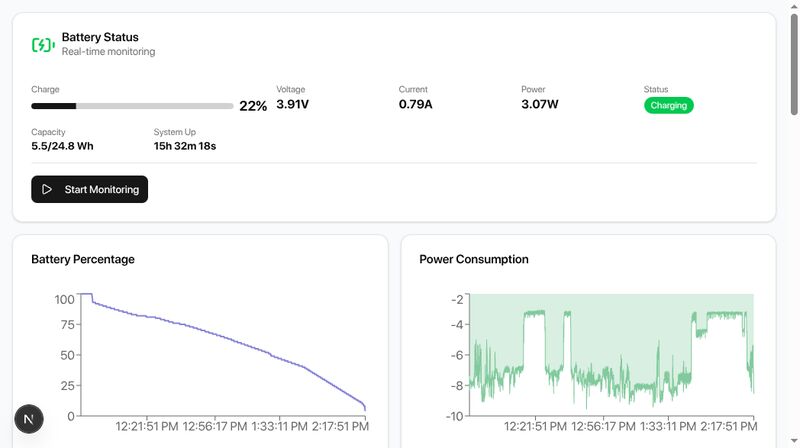Open the Next.js dev tools badge
The height and width of the screenshot is (448, 800).
(29, 418)
